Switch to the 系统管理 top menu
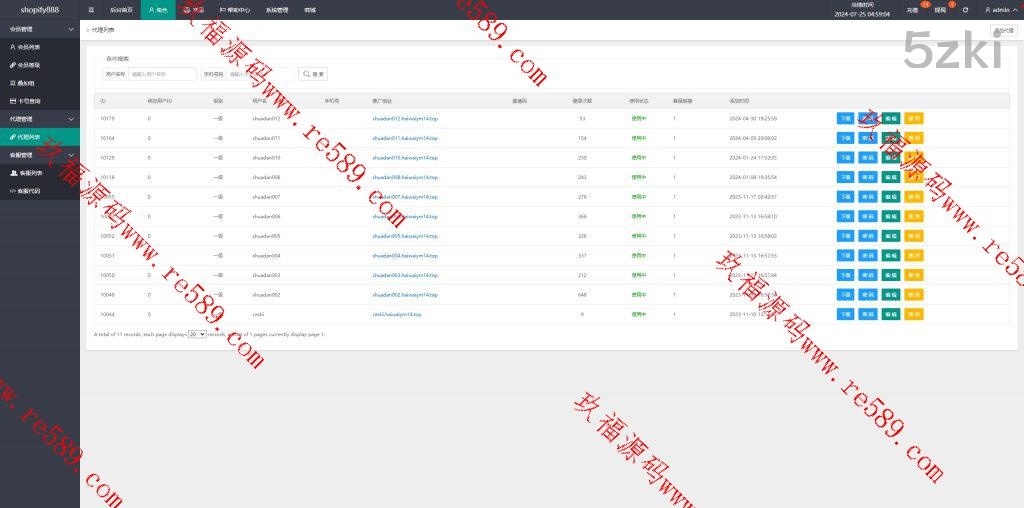The width and height of the screenshot is (1024, 508). pyautogui.click(x=276, y=10)
